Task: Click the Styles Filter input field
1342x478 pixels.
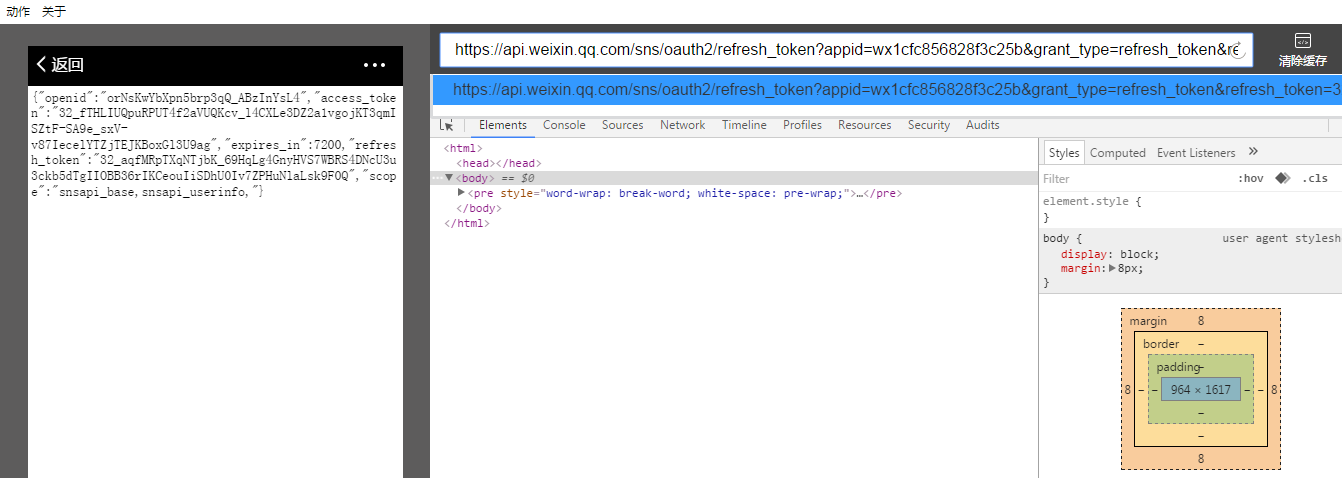Action: (1130, 178)
